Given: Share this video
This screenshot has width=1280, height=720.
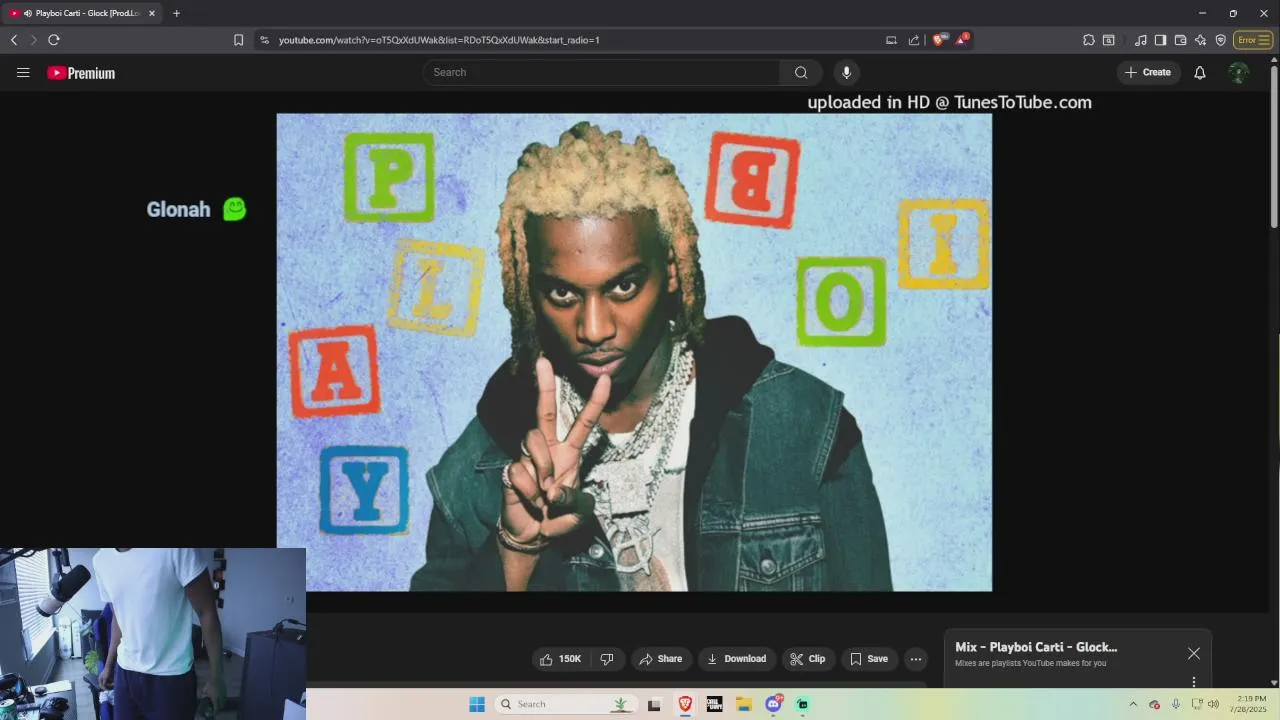Looking at the screenshot, I should pos(661,659).
